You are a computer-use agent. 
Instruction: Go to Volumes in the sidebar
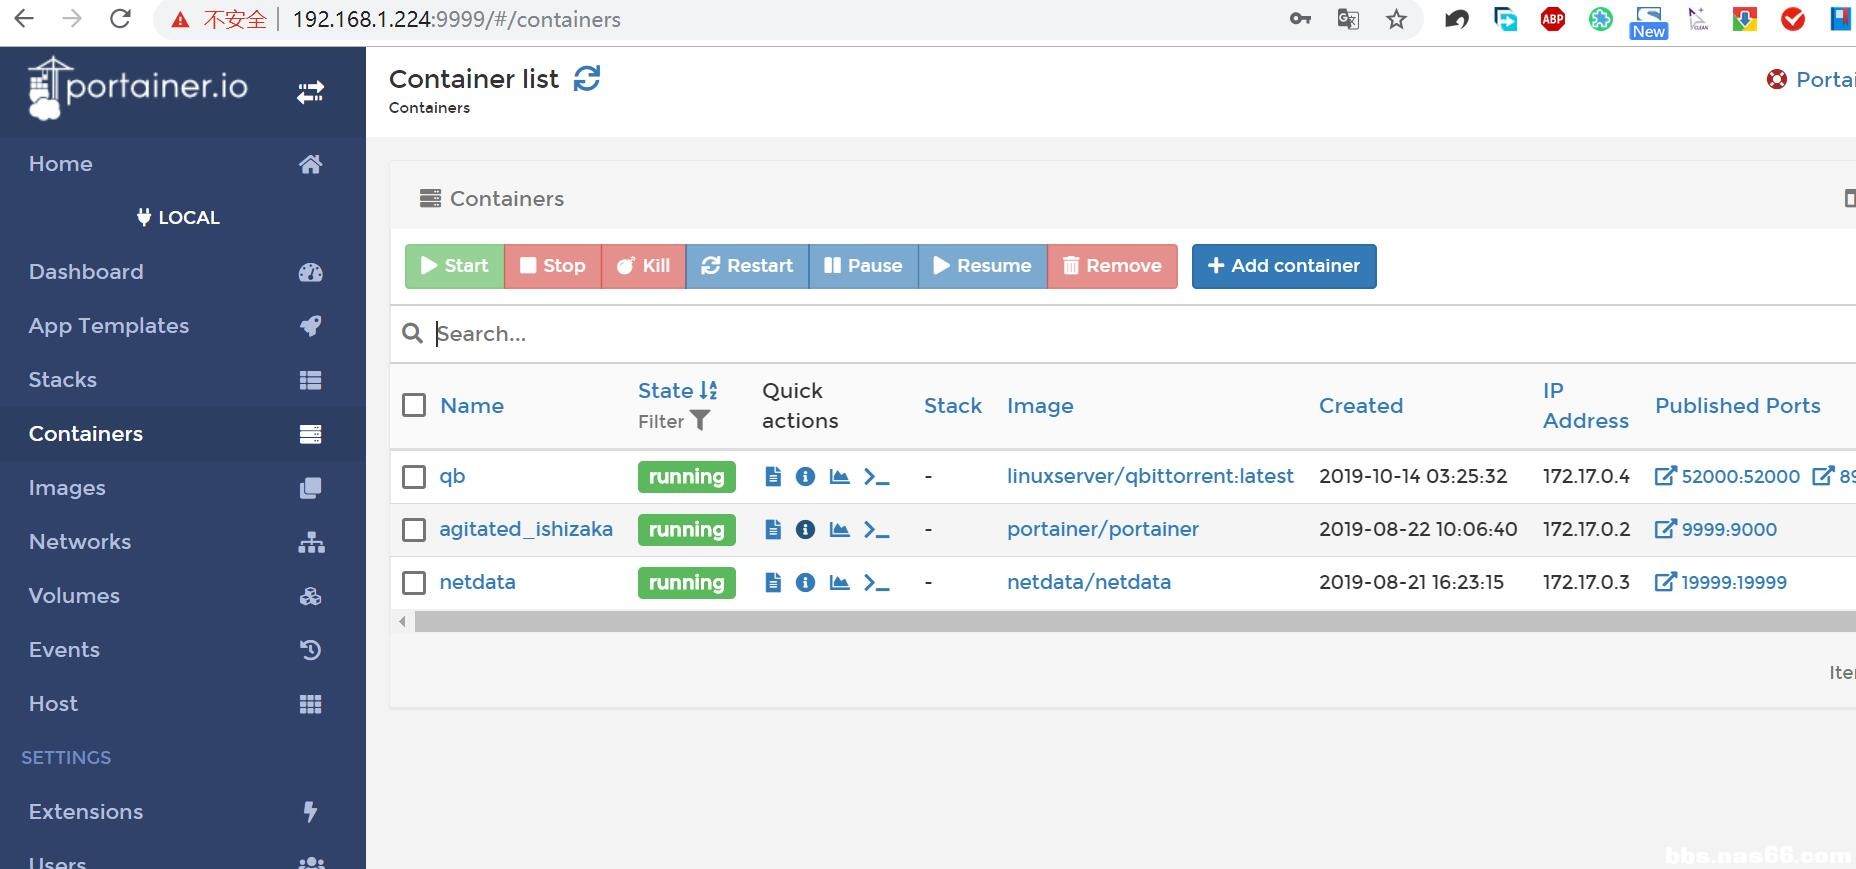pyautogui.click(x=183, y=596)
